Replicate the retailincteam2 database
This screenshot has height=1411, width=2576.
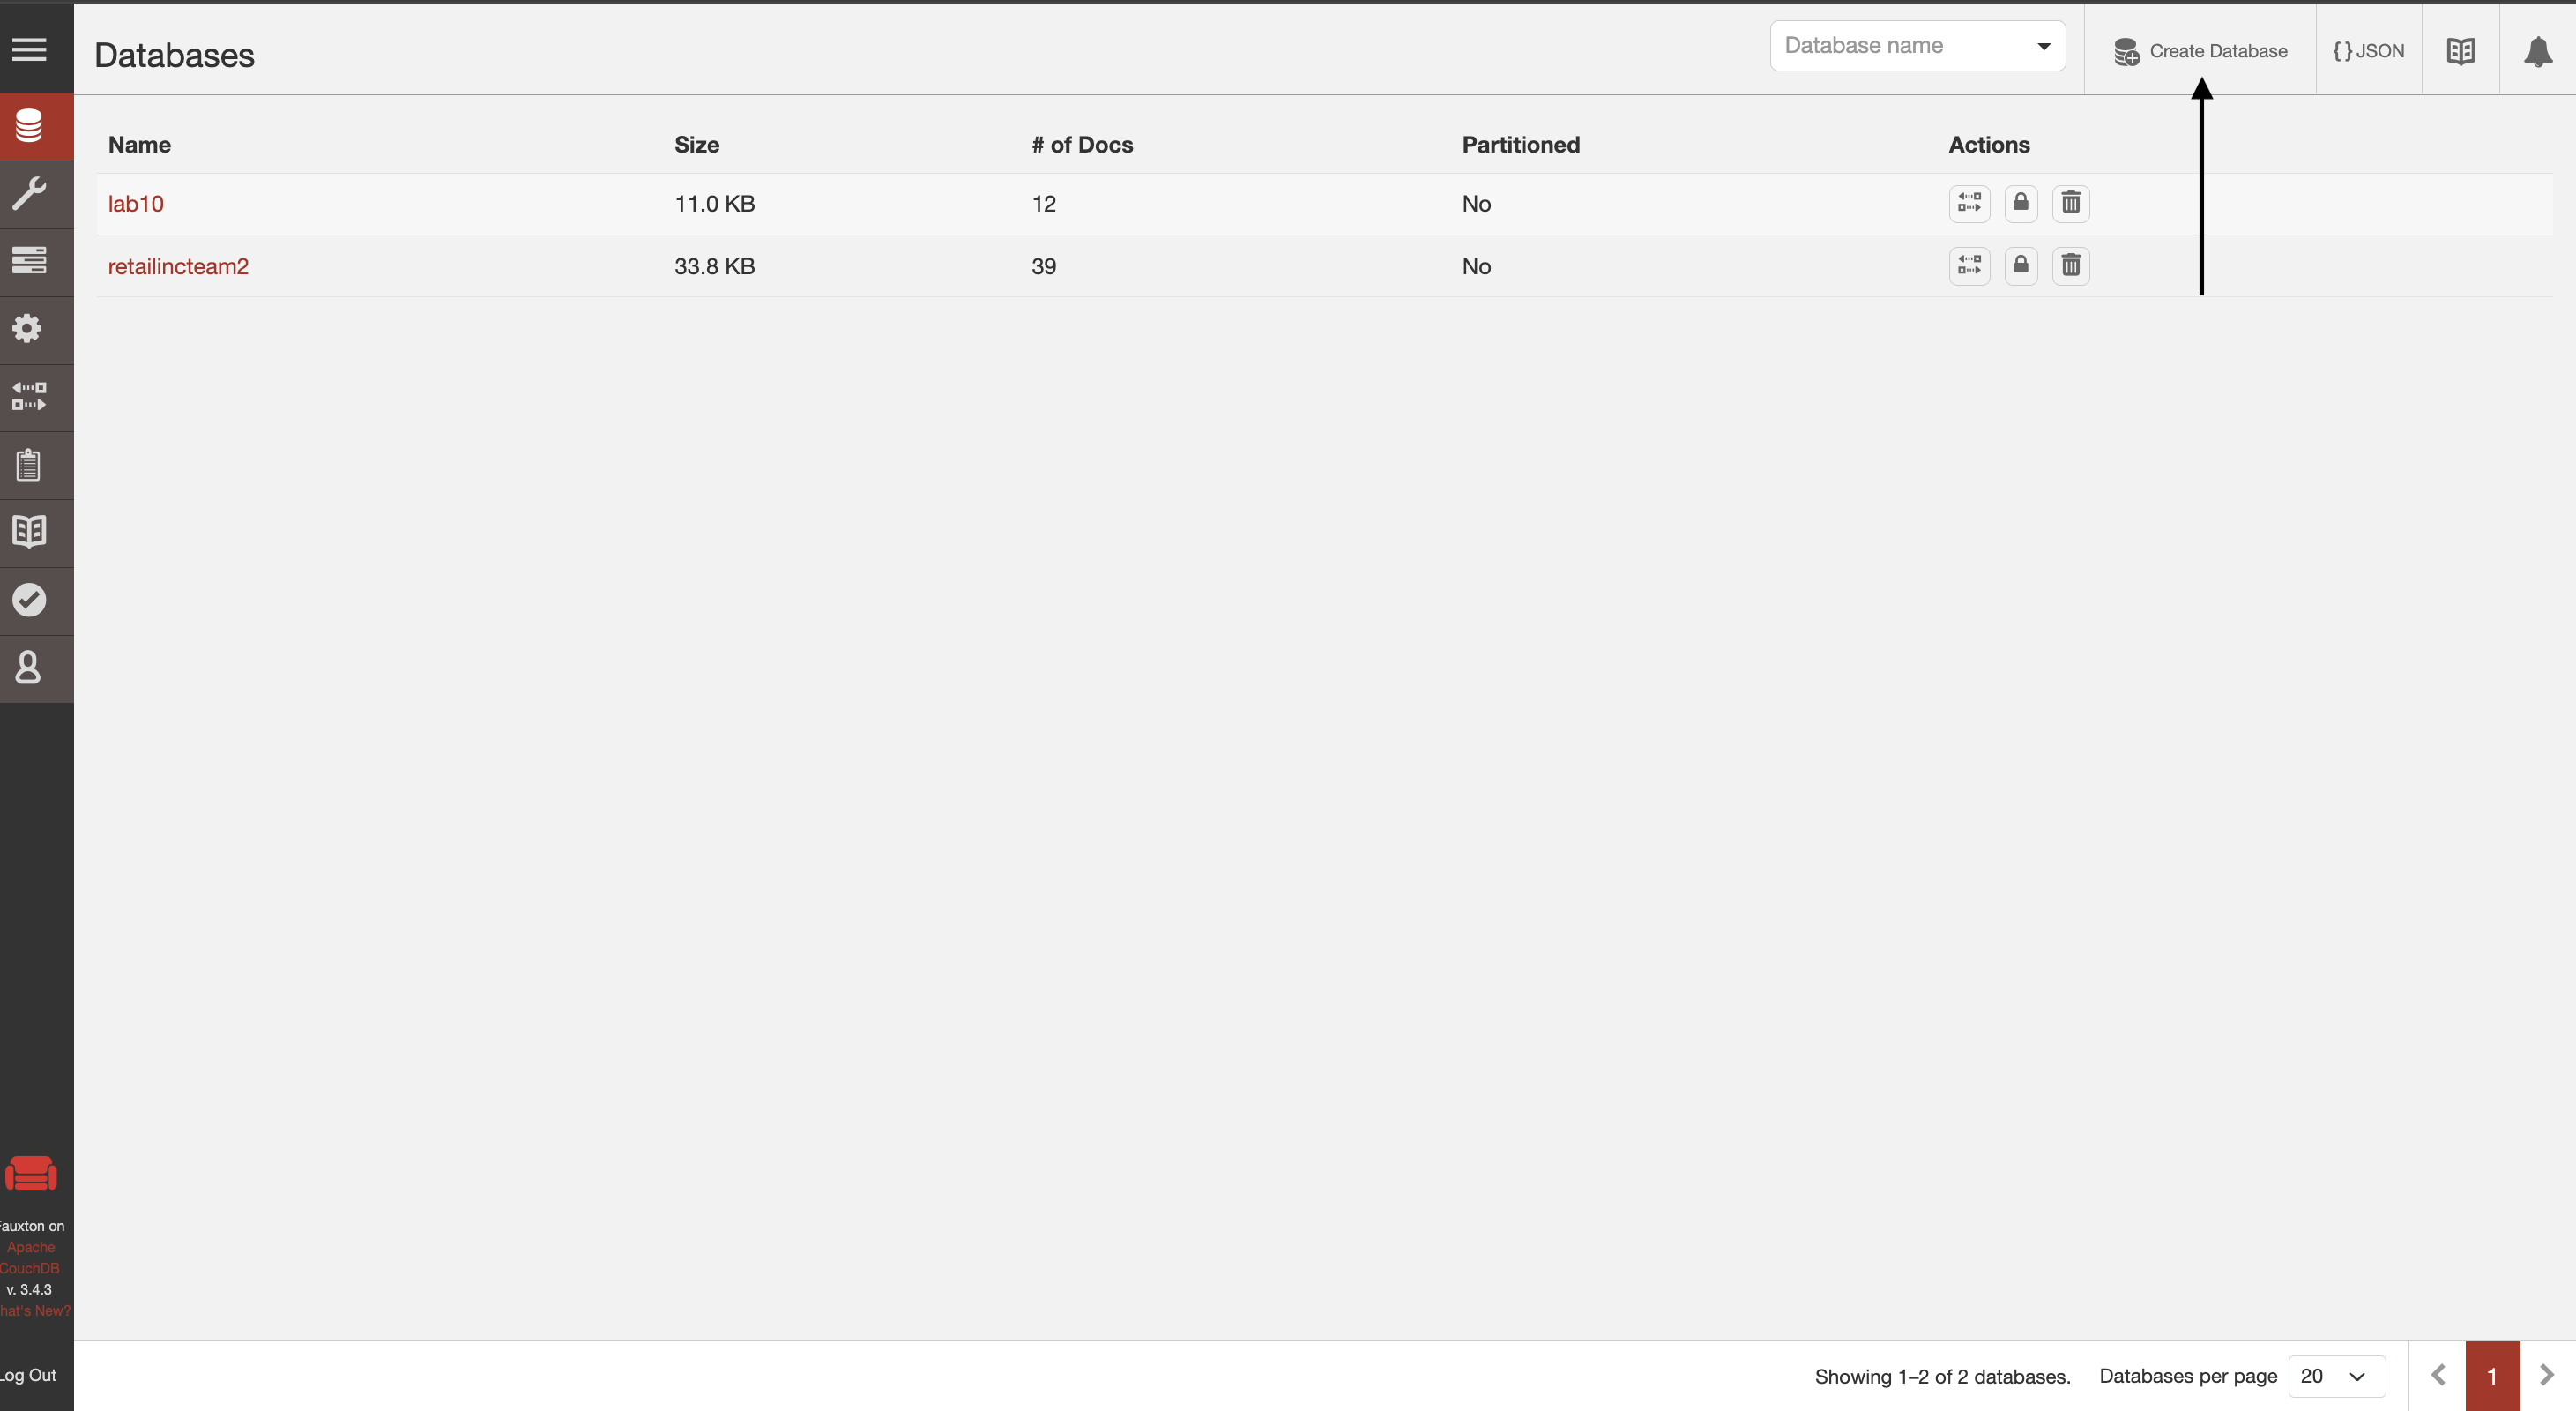(1969, 265)
